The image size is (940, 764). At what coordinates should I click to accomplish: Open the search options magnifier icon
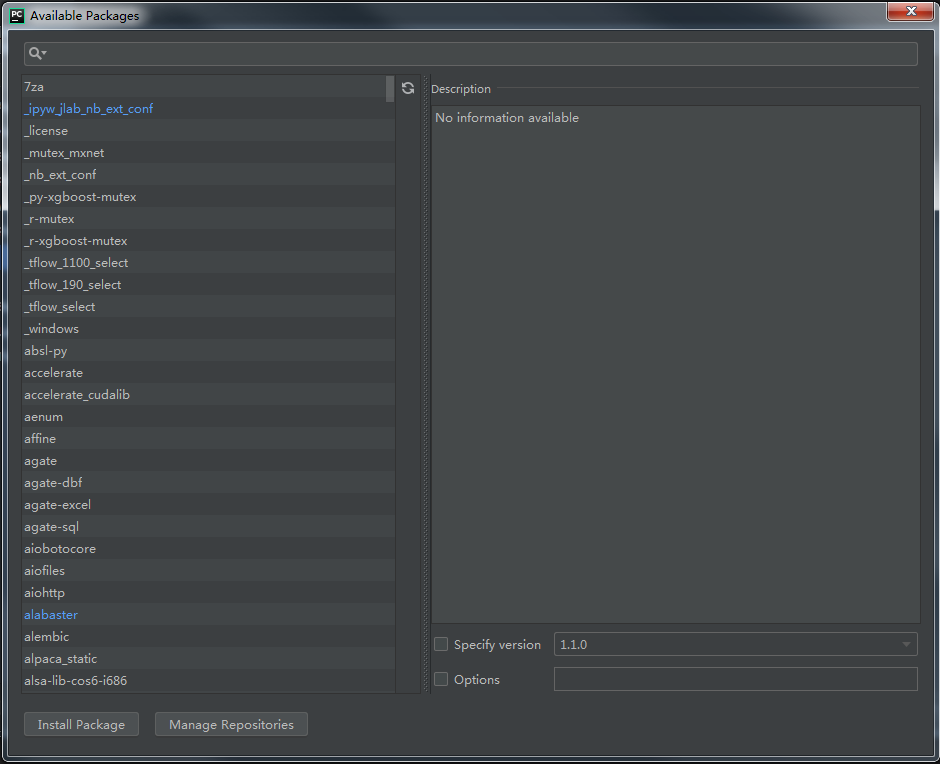[37, 53]
